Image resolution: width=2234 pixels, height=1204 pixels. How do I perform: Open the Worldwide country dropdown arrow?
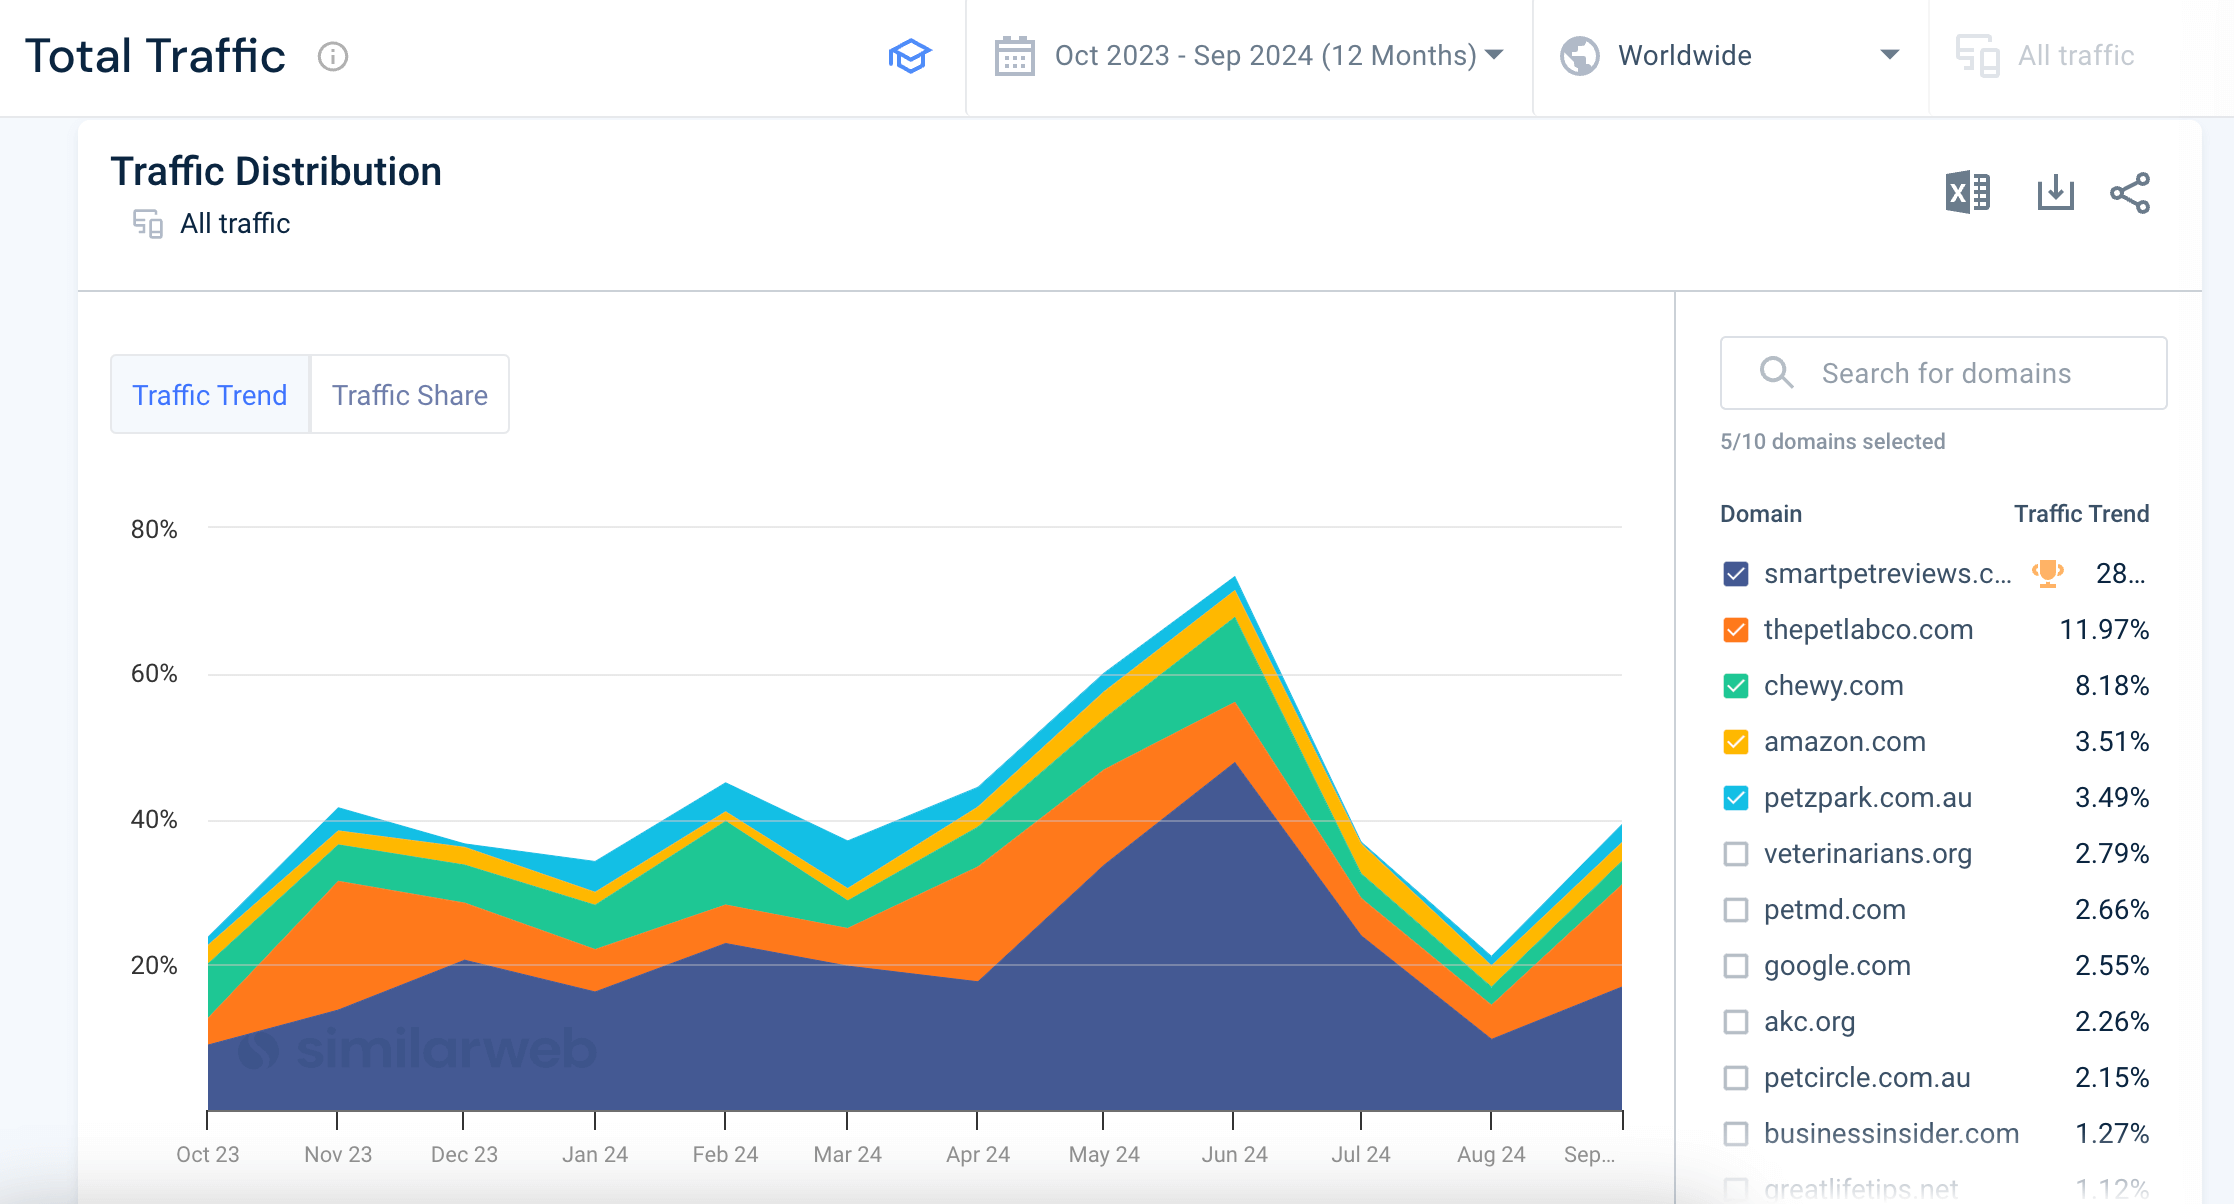pyautogui.click(x=1889, y=55)
